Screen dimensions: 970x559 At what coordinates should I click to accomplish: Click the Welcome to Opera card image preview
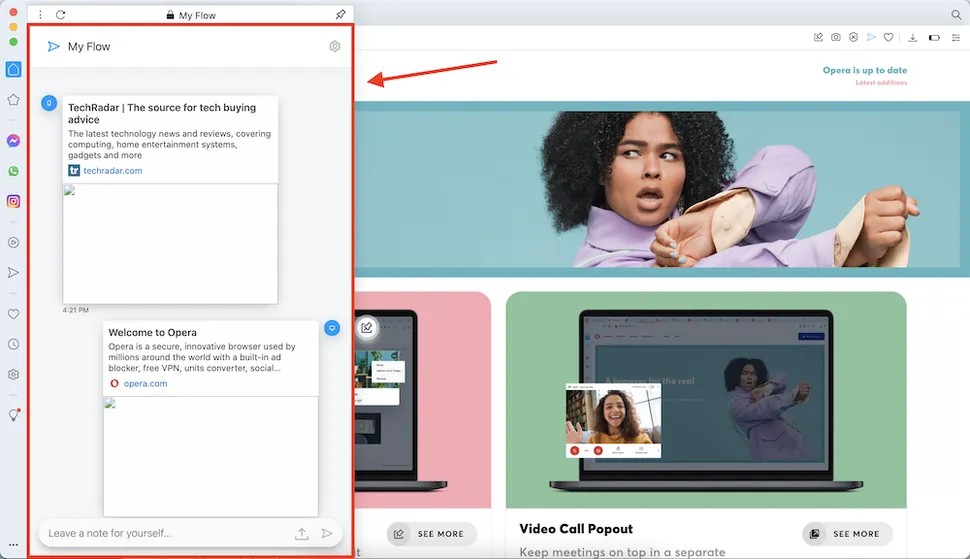tap(210, 456)
